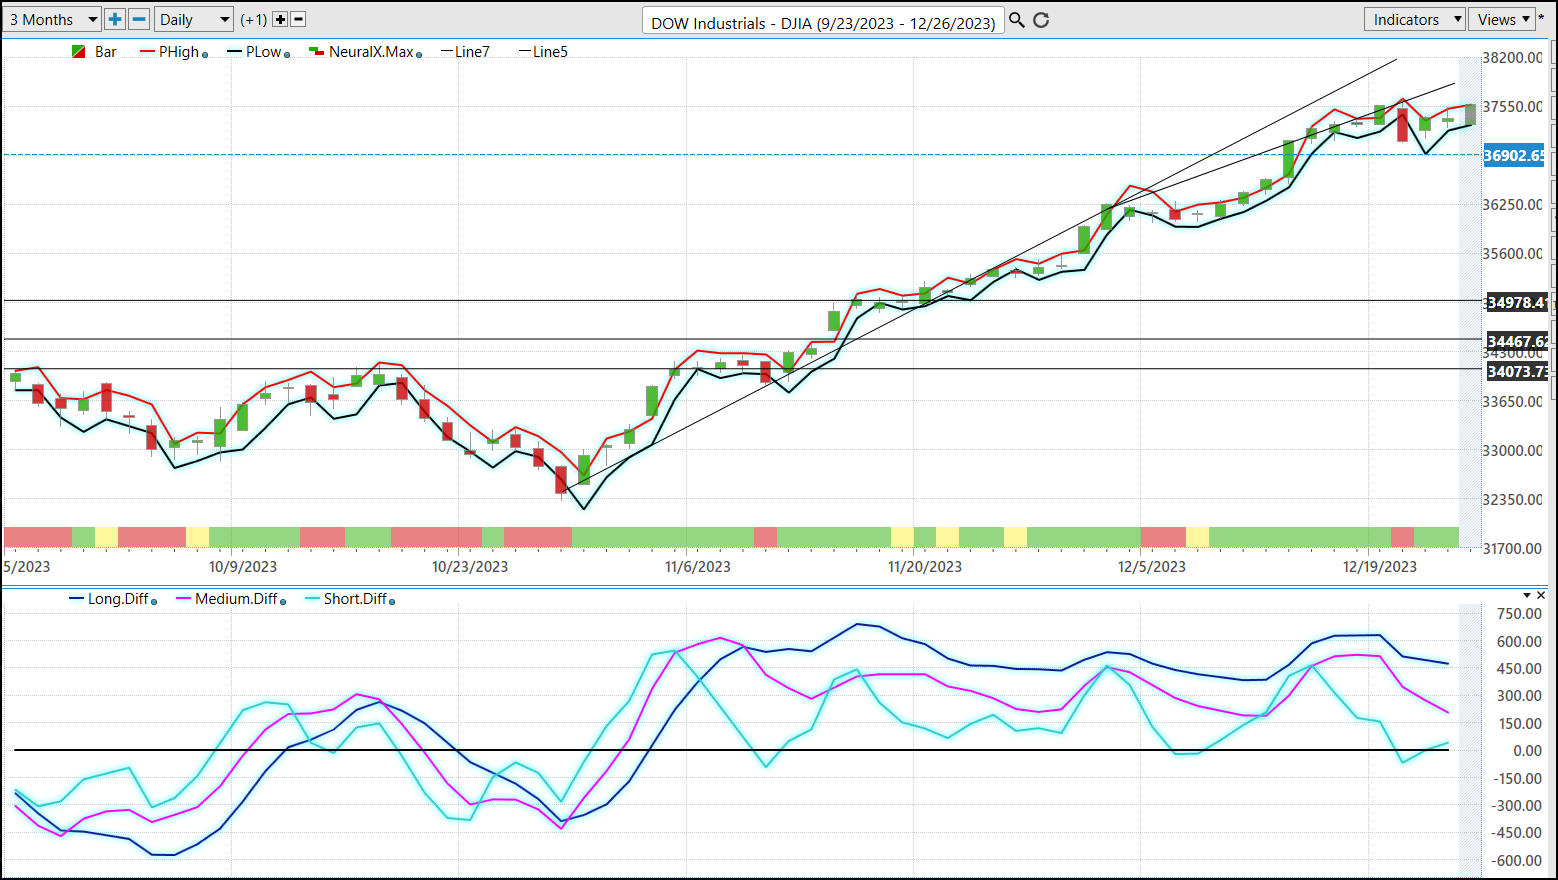This screenshot has width=1558, height=880.
Task: Click the blue dot beside Medium.Diff
Action: coord(283,602)
